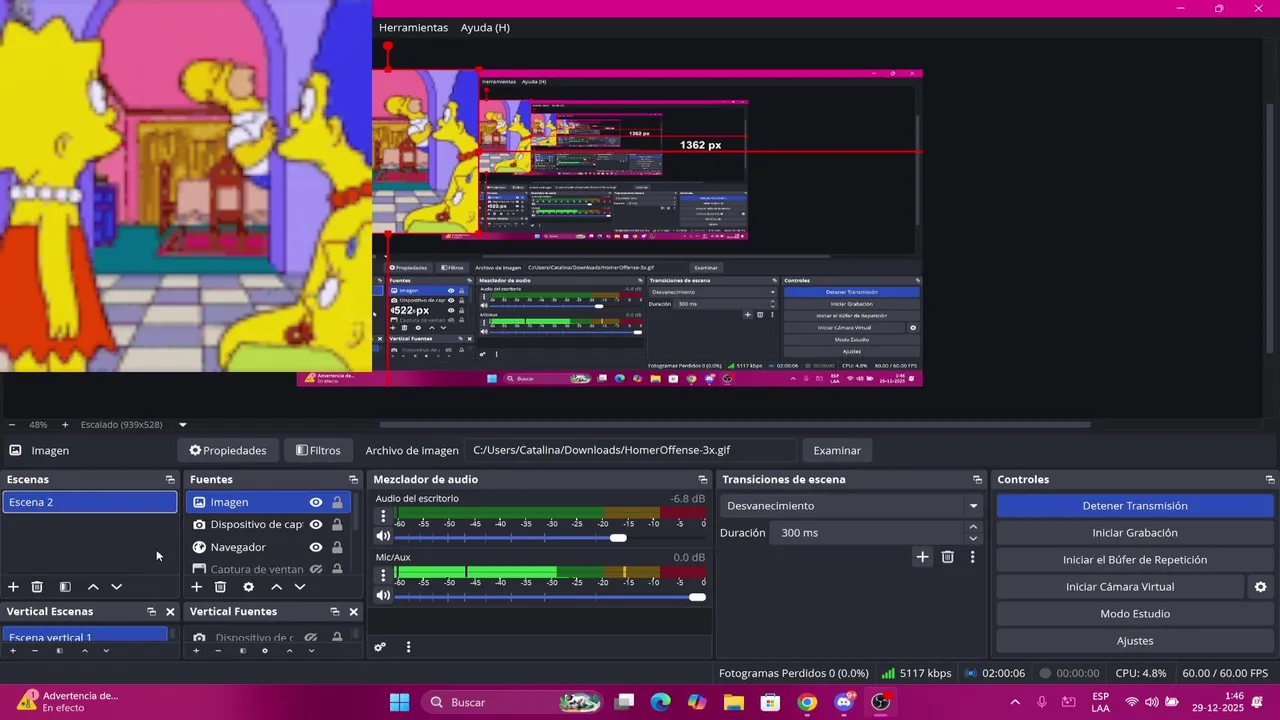Open Audio del escritorio three-dot options

coord(383,517)
